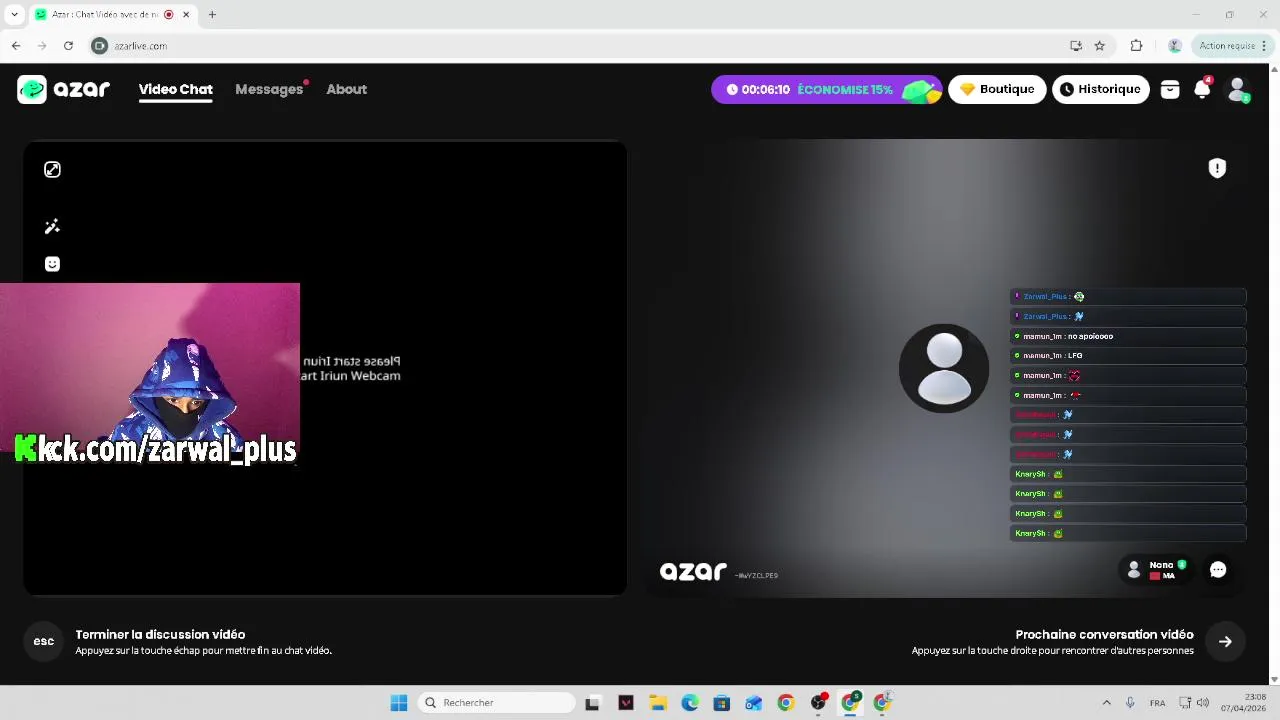
Task: Click Prochaine conversation vidéo
Action: pyautogui.click(x=1104, y=635)
